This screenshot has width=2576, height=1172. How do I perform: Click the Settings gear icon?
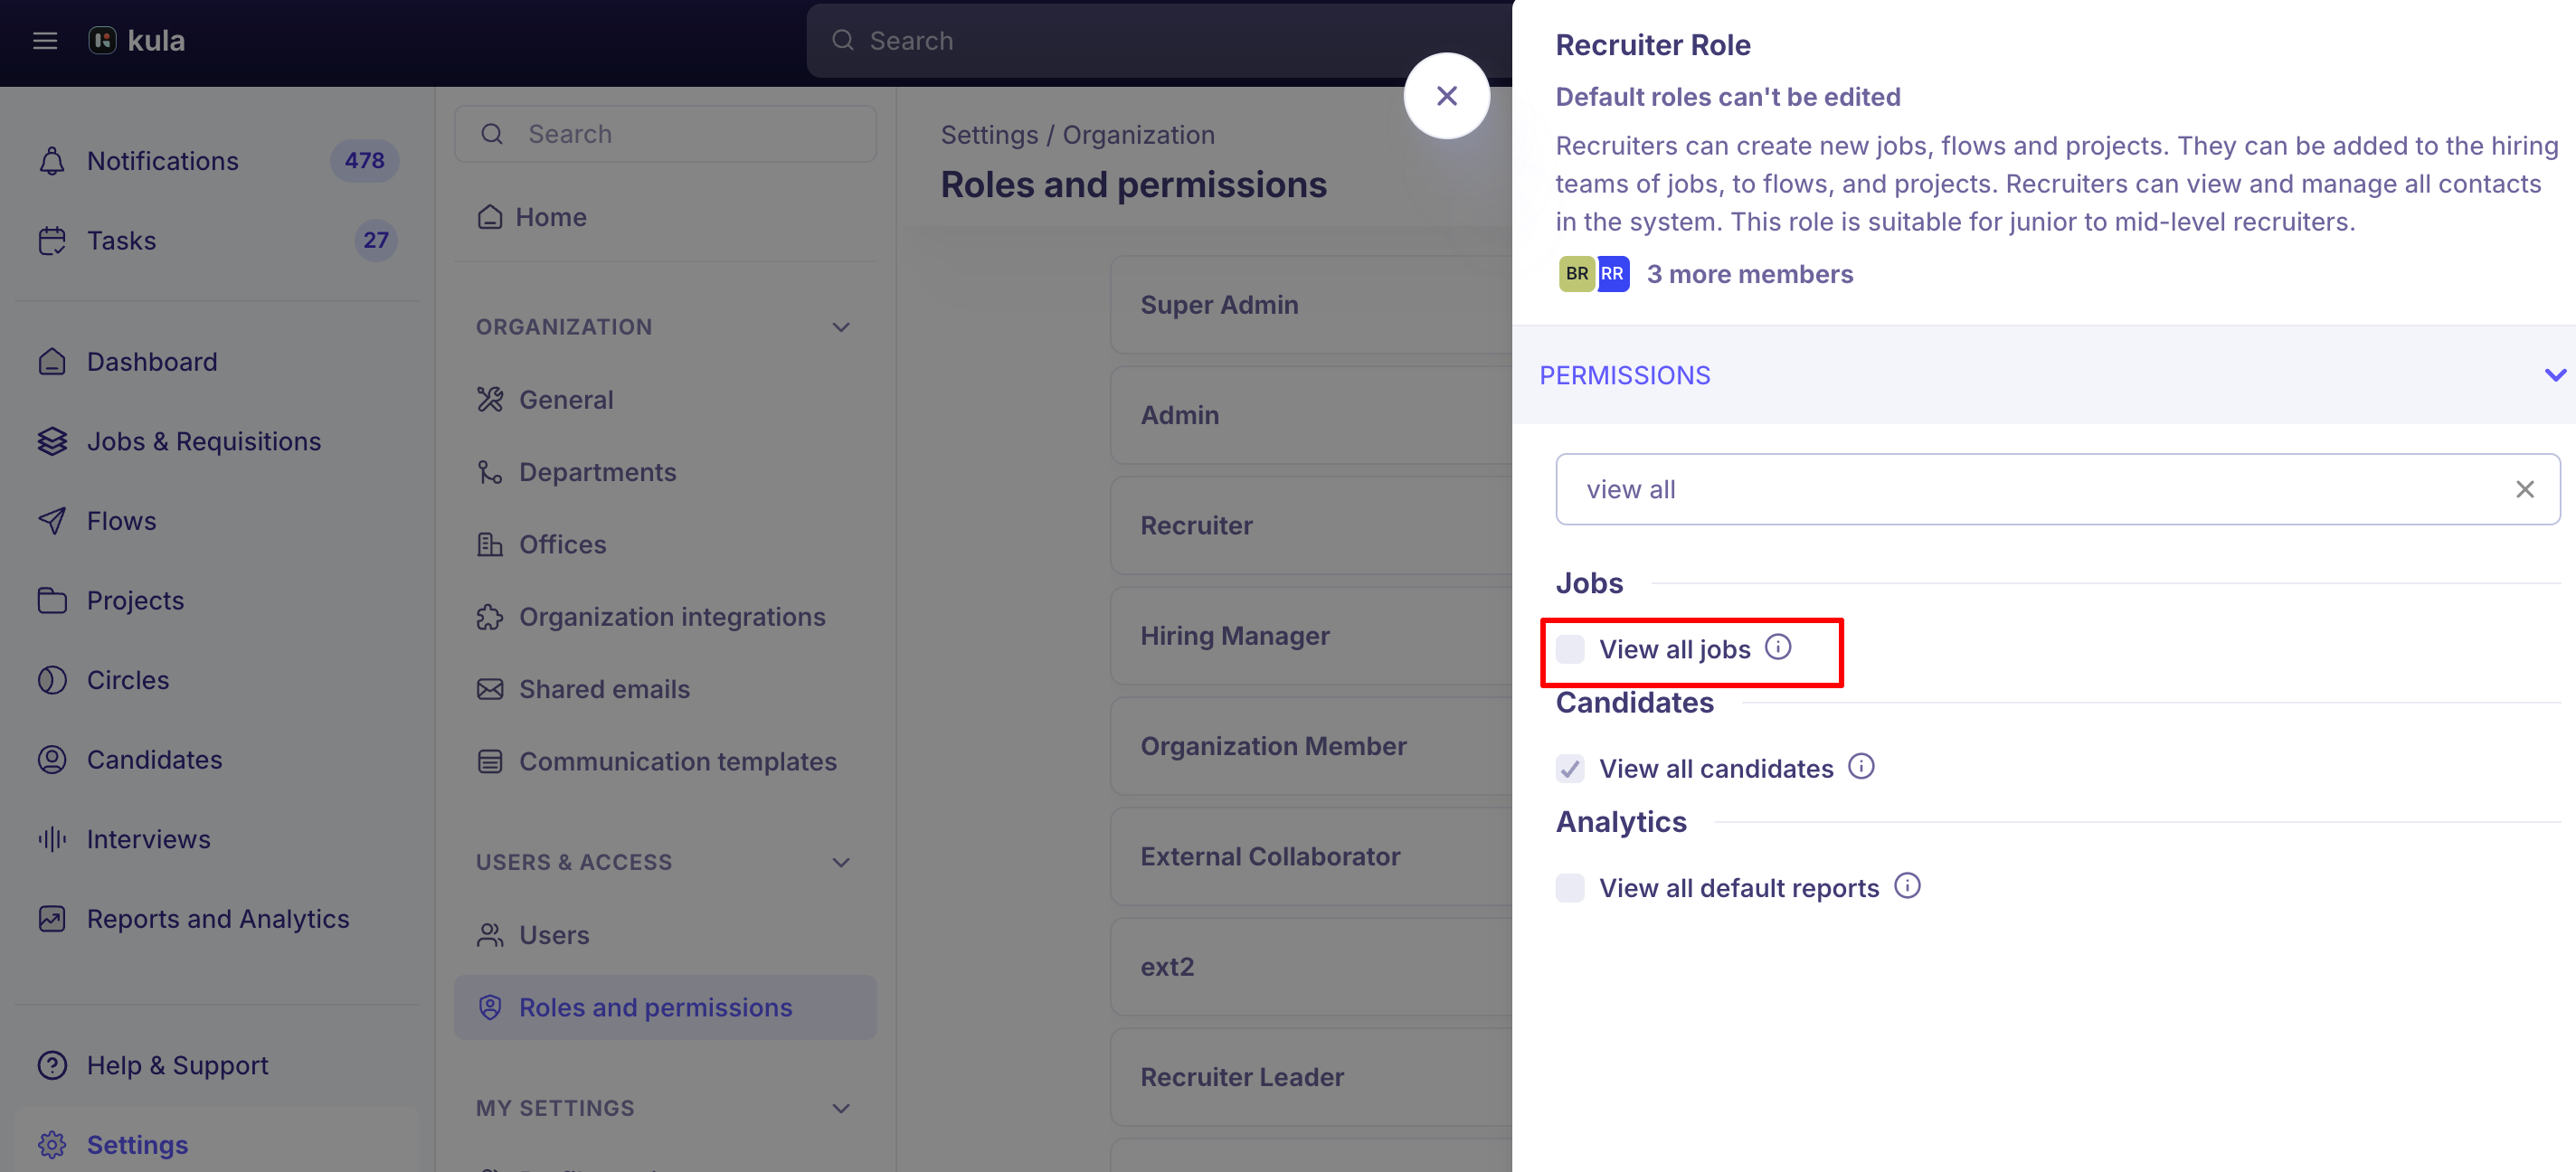52,1145
